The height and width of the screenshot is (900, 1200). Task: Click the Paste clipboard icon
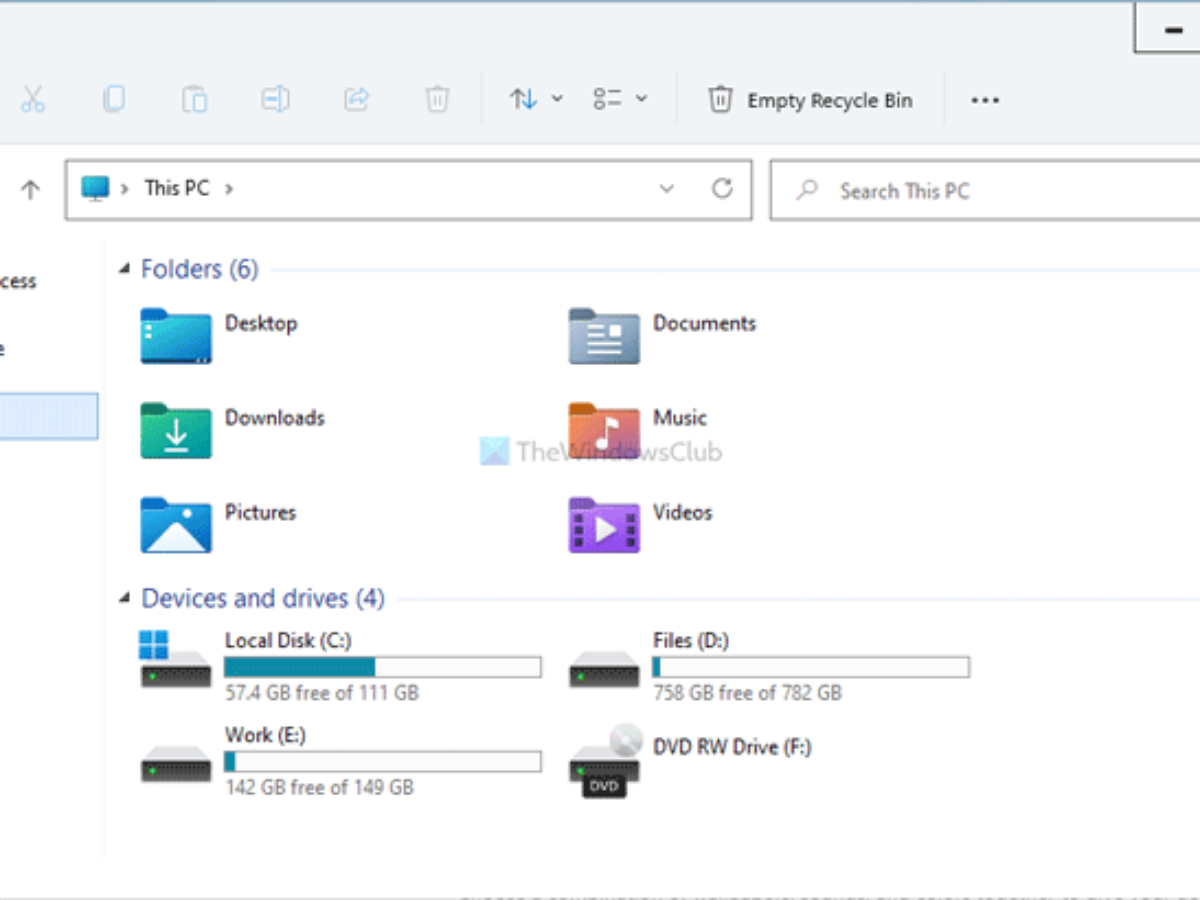click(x=194, y=99)
